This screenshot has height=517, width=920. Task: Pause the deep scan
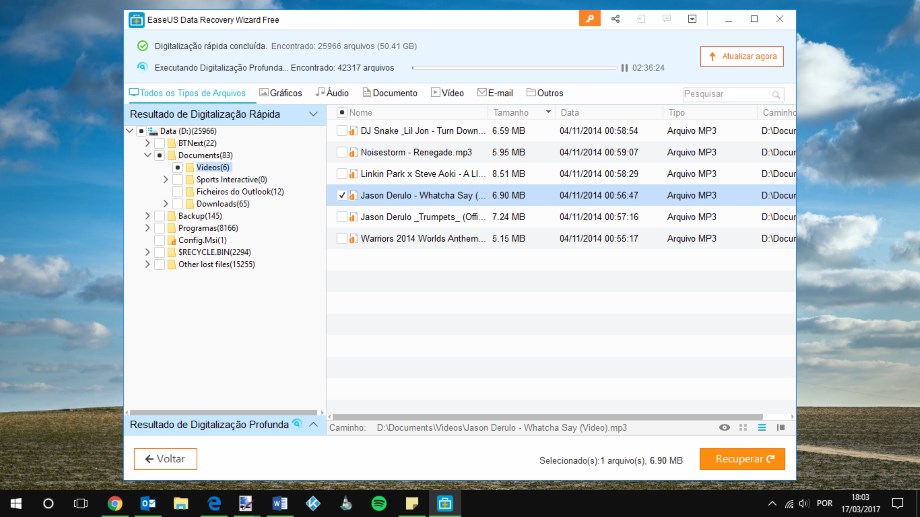[625, 68]
